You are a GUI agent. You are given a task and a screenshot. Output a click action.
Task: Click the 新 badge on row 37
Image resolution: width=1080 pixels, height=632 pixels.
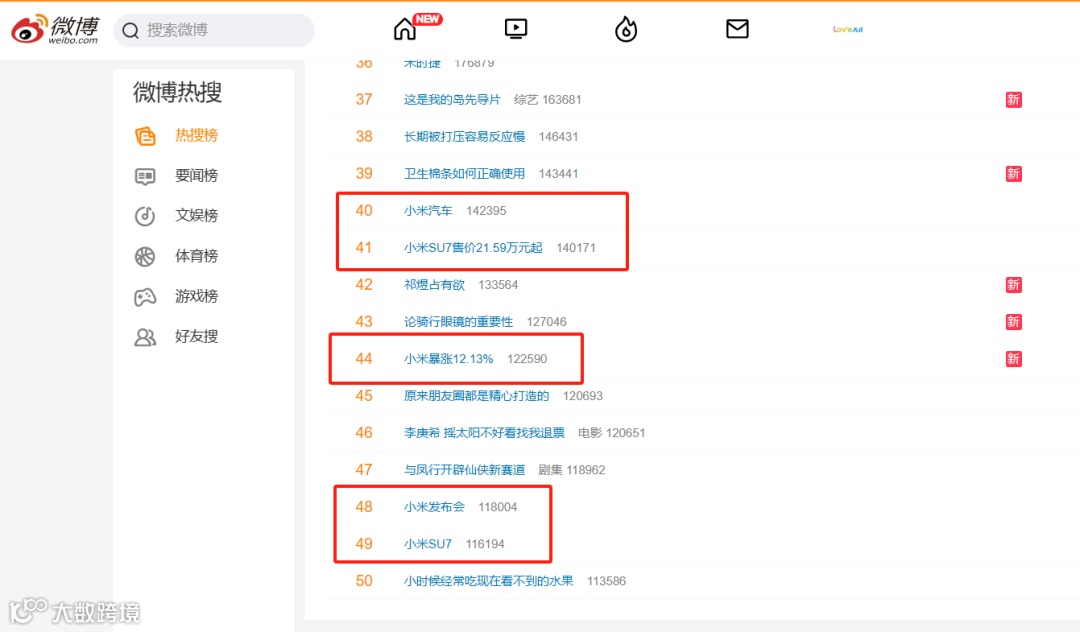(1013, 100)
